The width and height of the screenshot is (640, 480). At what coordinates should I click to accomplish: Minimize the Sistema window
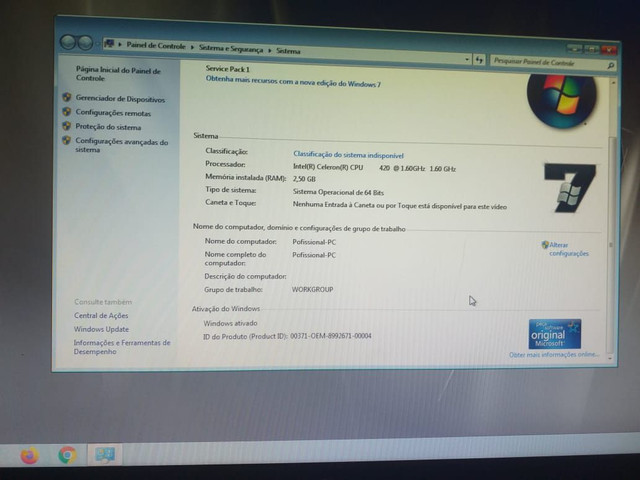coord(574,49)
